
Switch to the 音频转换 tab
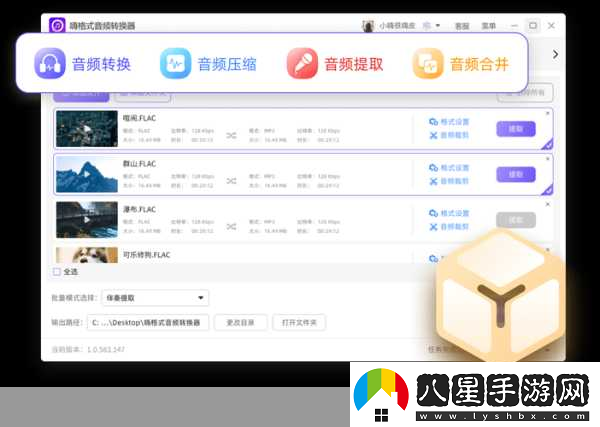tap(83, 64)
